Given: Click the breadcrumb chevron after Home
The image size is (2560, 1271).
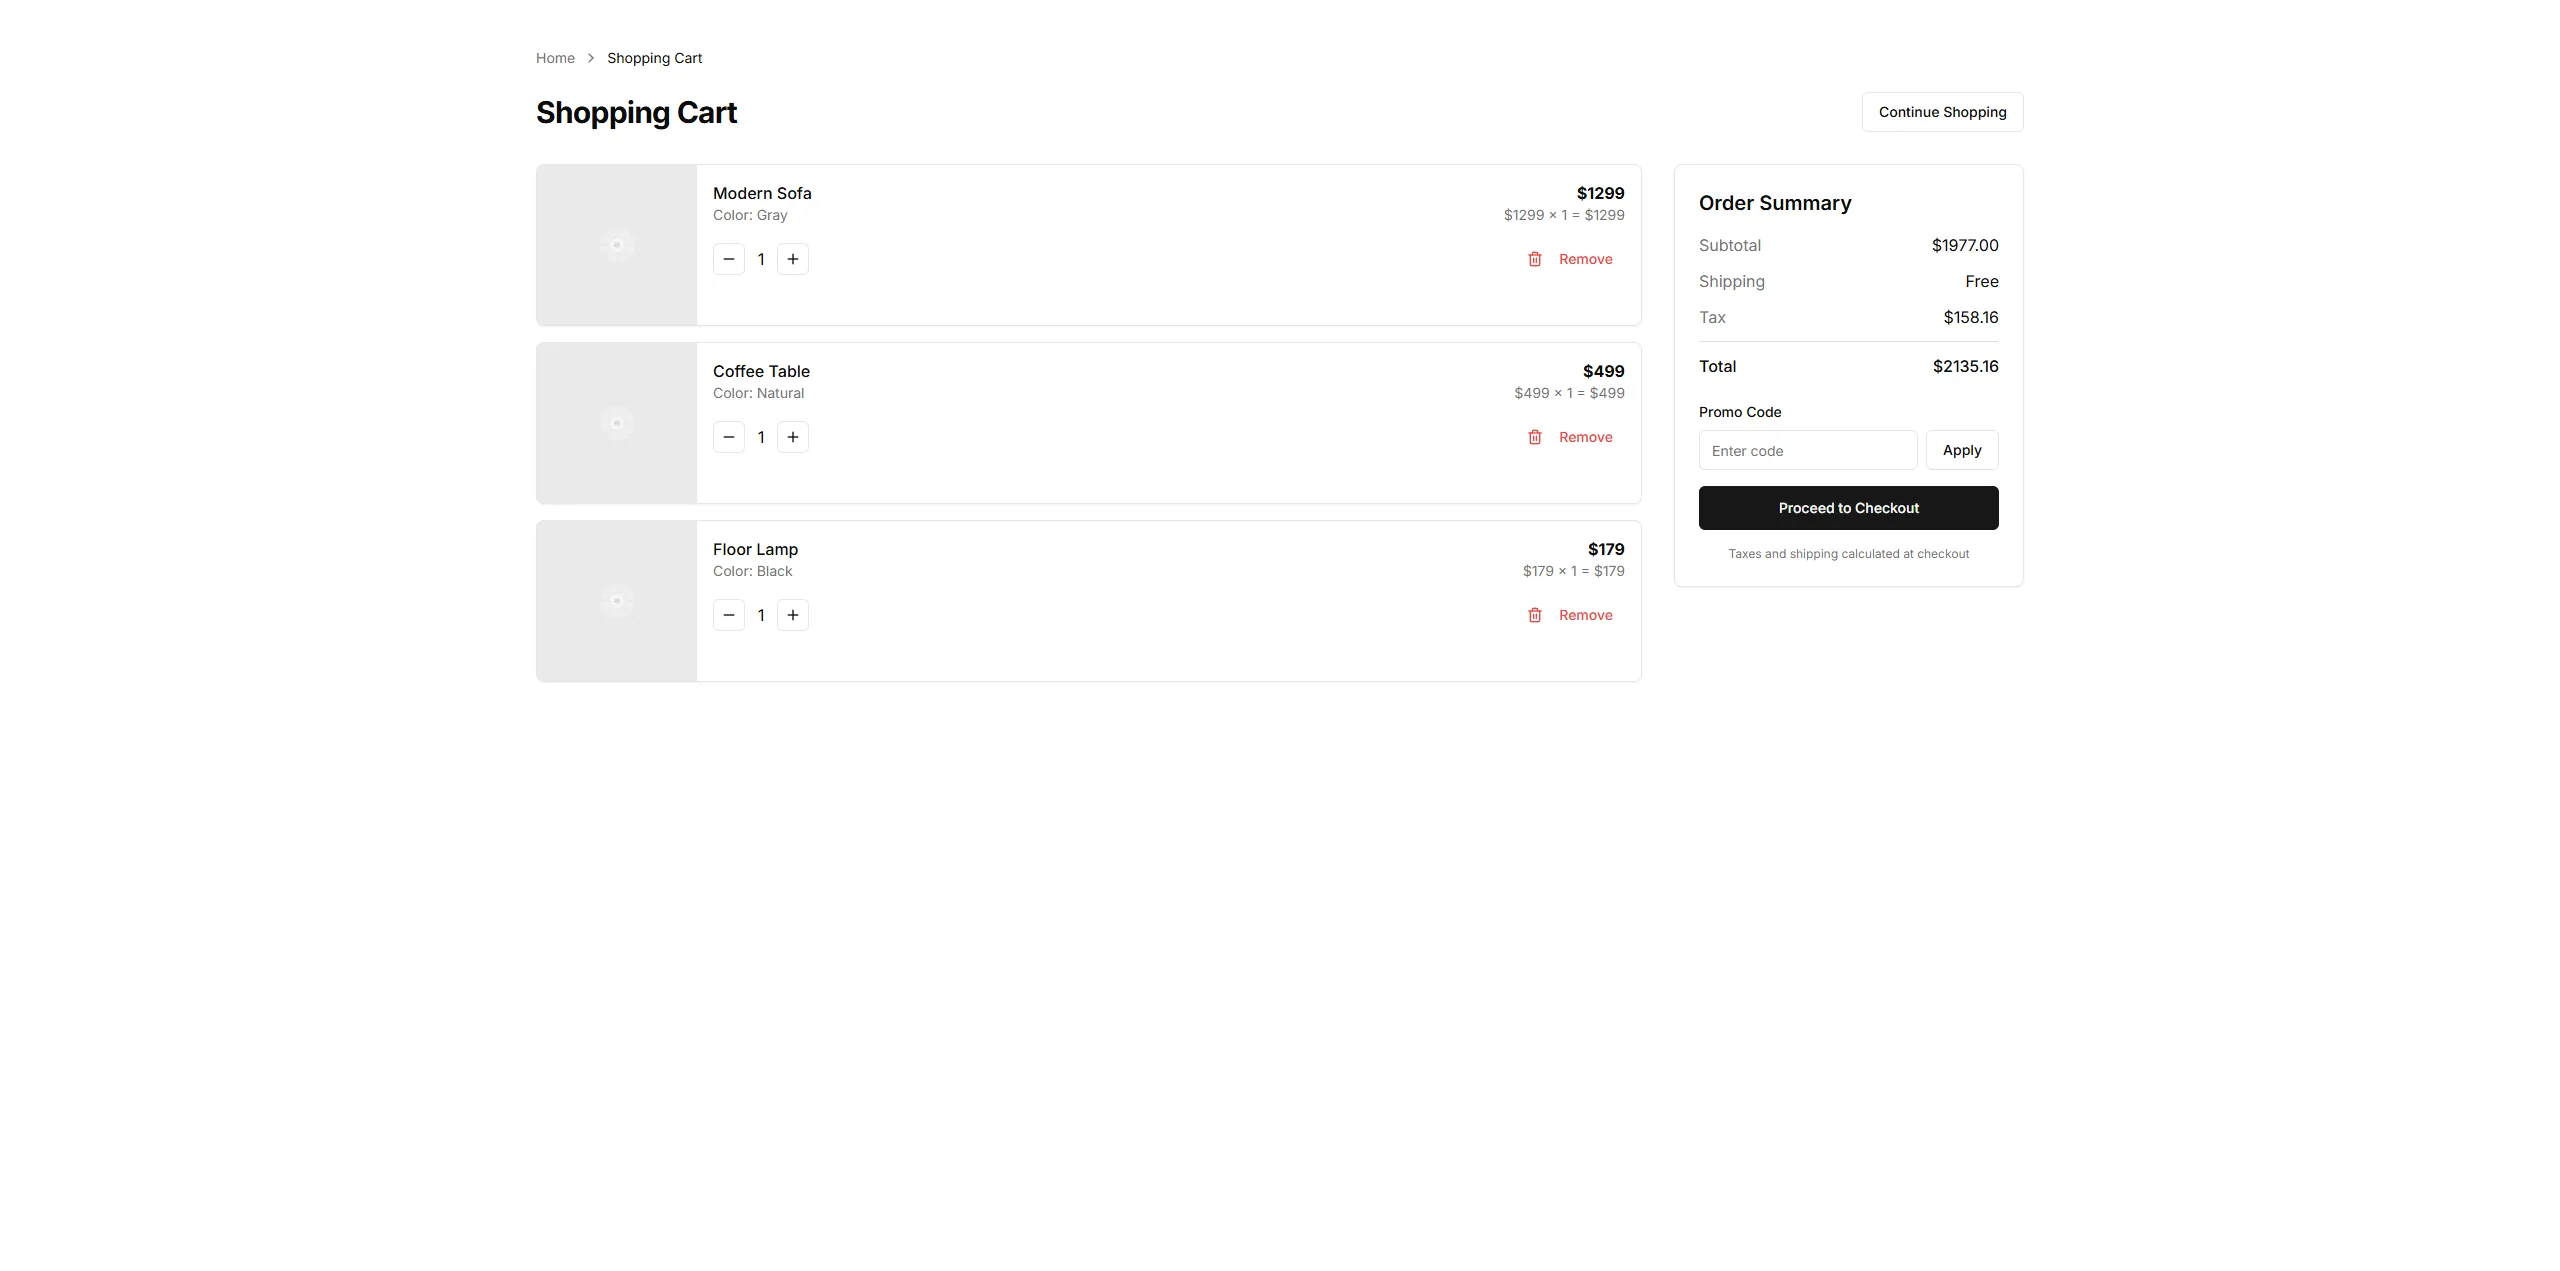Looking at the screenshot, I should [591, 58].
